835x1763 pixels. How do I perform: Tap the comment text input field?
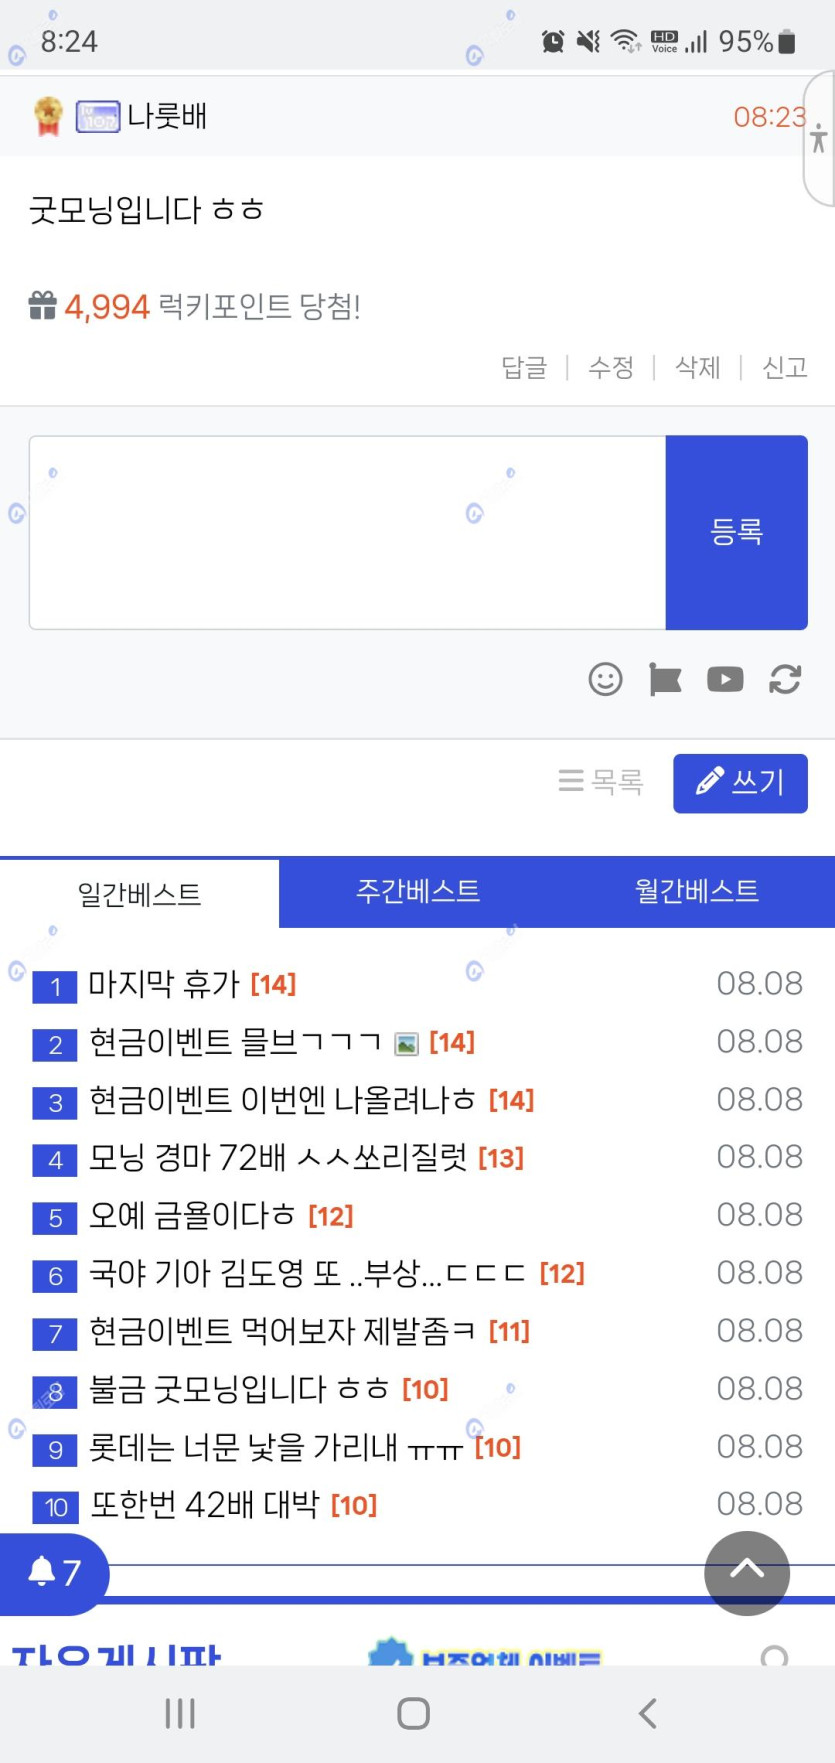click(347, 532)
